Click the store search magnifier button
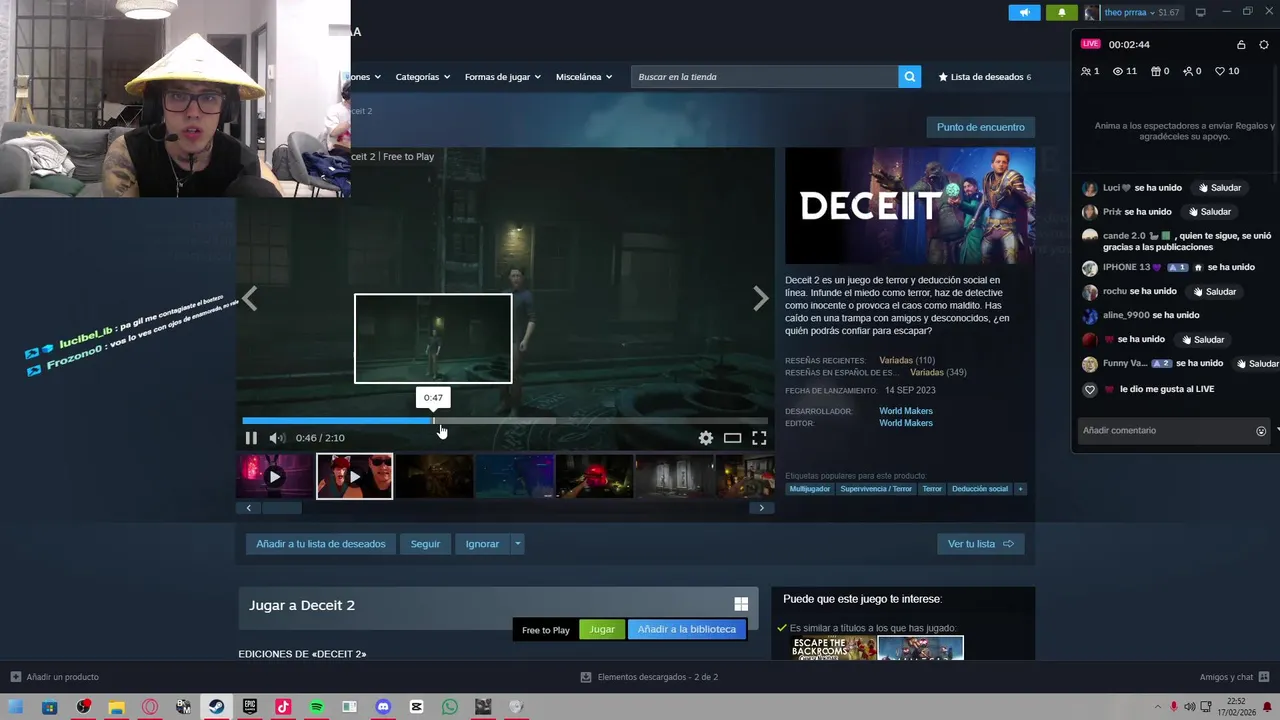The width and height of the screenshot is (1280, 720). (909, 77)
